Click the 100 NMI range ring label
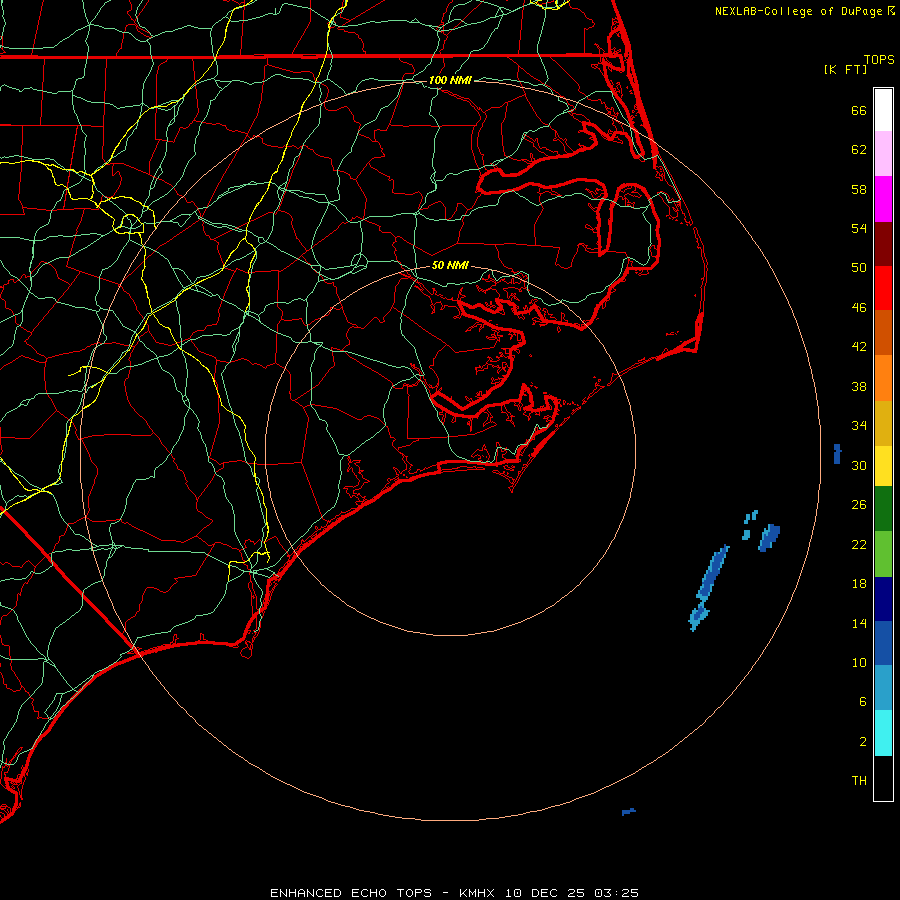The image size is (900, 900). [450, 80]
